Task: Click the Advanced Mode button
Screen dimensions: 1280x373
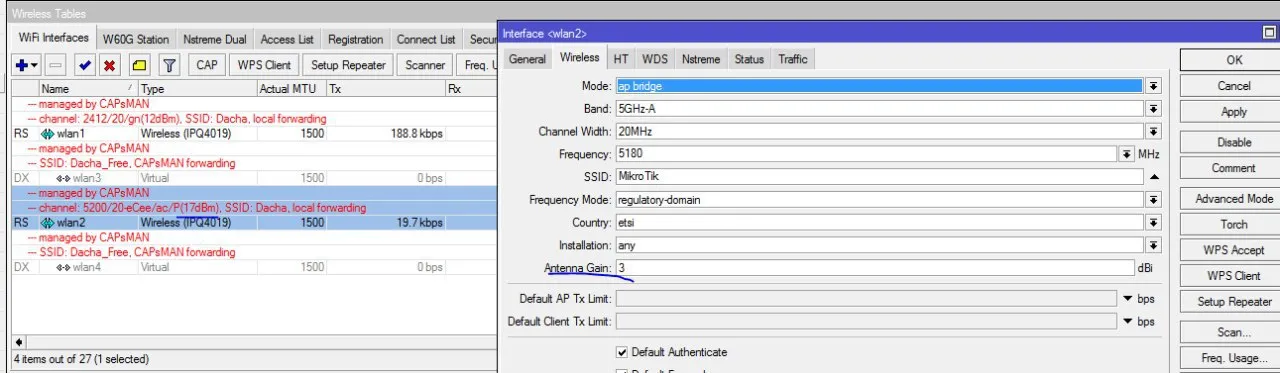Action: point(1234,198)
